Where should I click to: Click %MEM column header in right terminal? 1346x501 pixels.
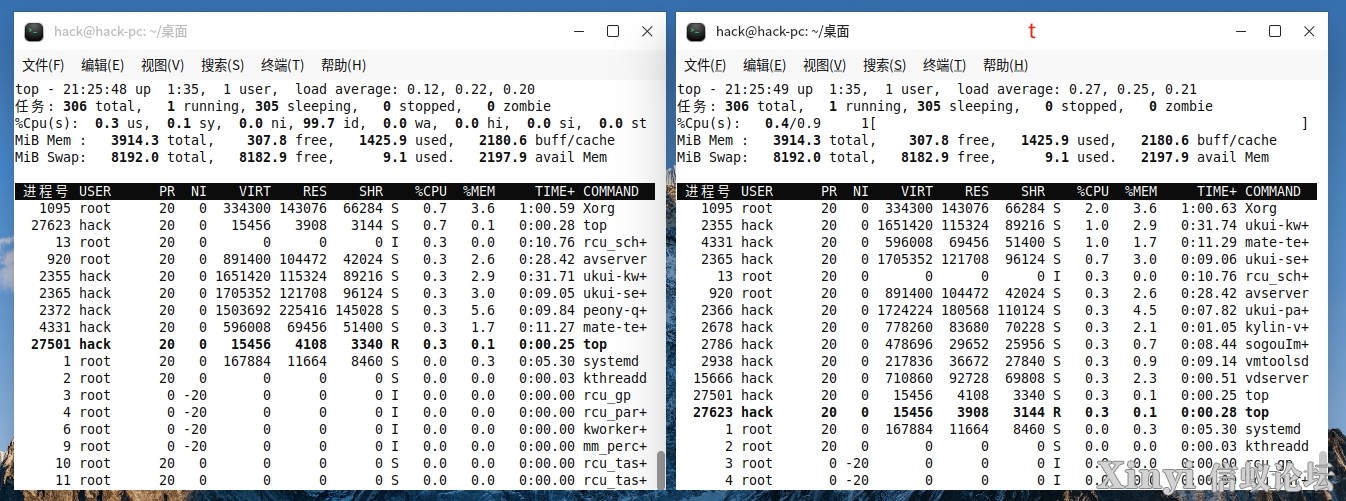[1141, 191]
